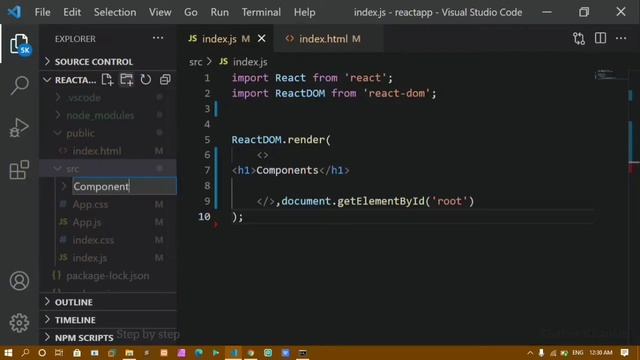Open the Accounts menu icon
This screenshot has width=640, height=360.
pos(19,281)
